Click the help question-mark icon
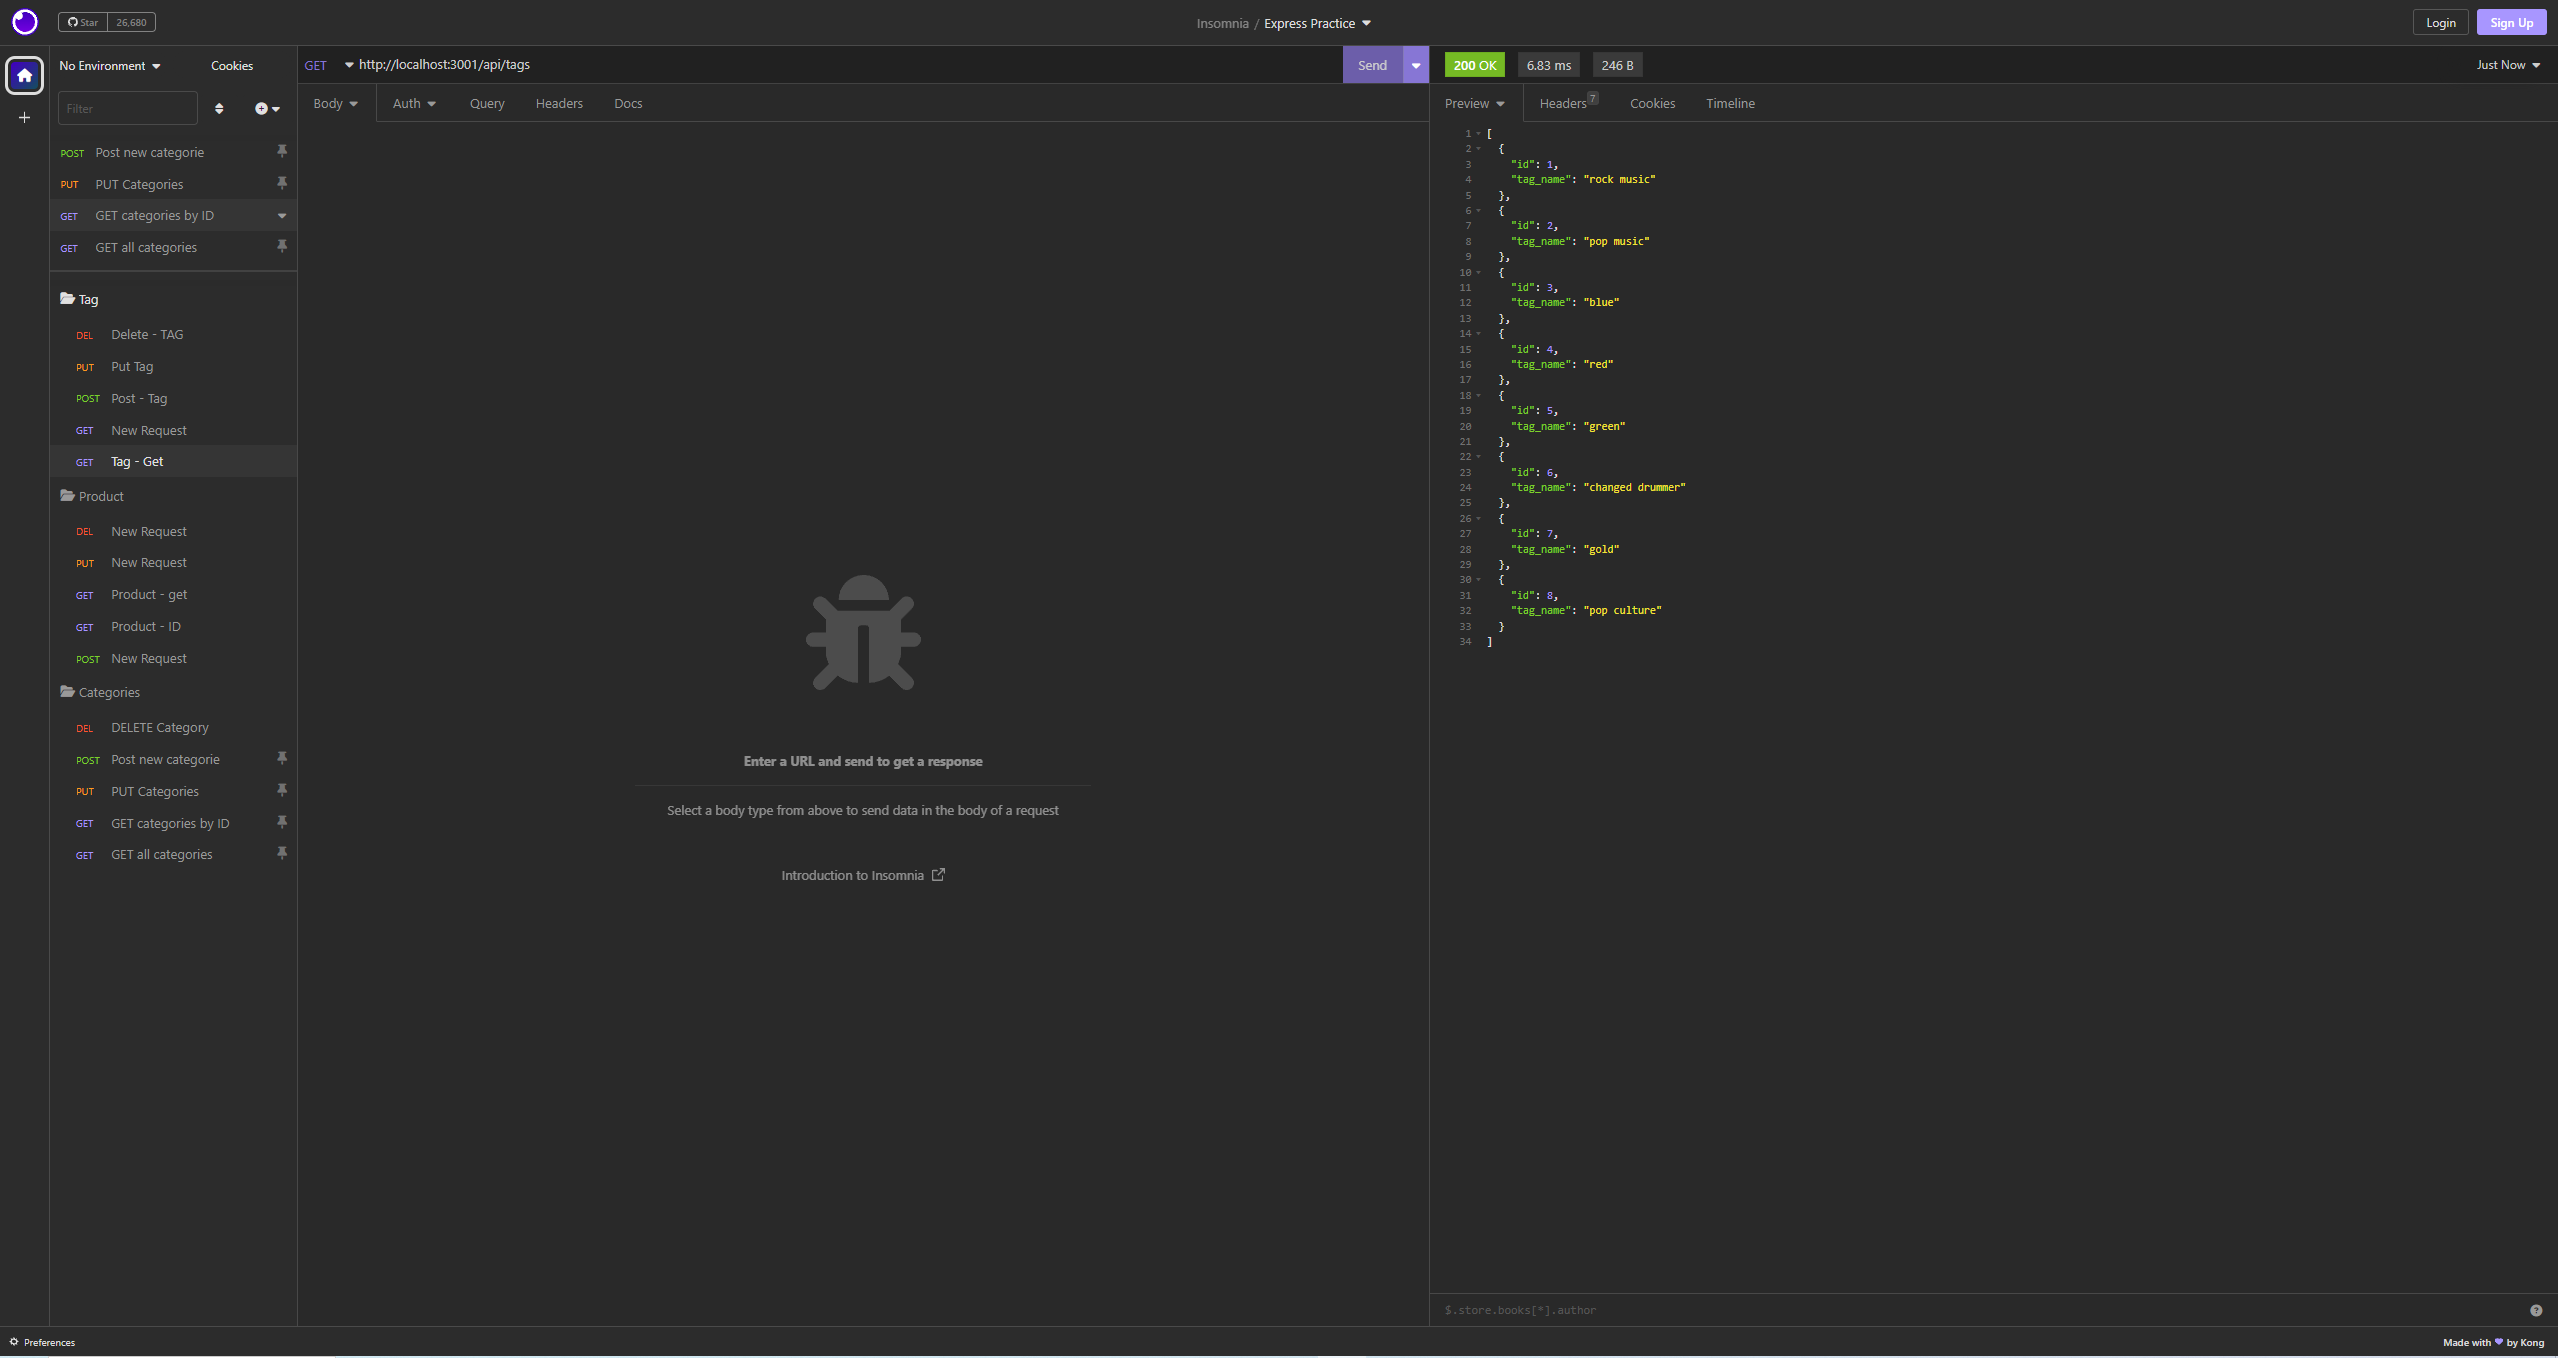 (2536, 1309)
